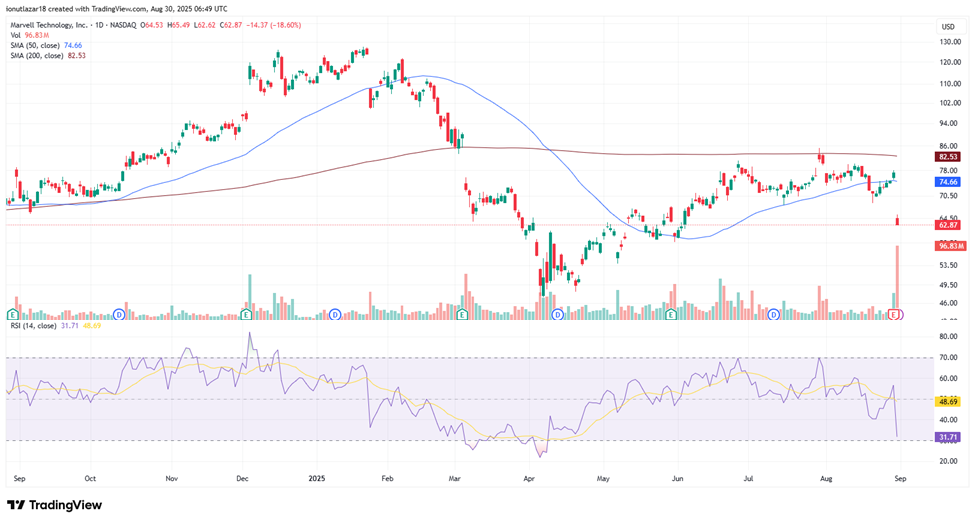This screenshot has width=975, height=529.
Task: Select the dividend D marker in January 2025
Action: click(335, 314)
